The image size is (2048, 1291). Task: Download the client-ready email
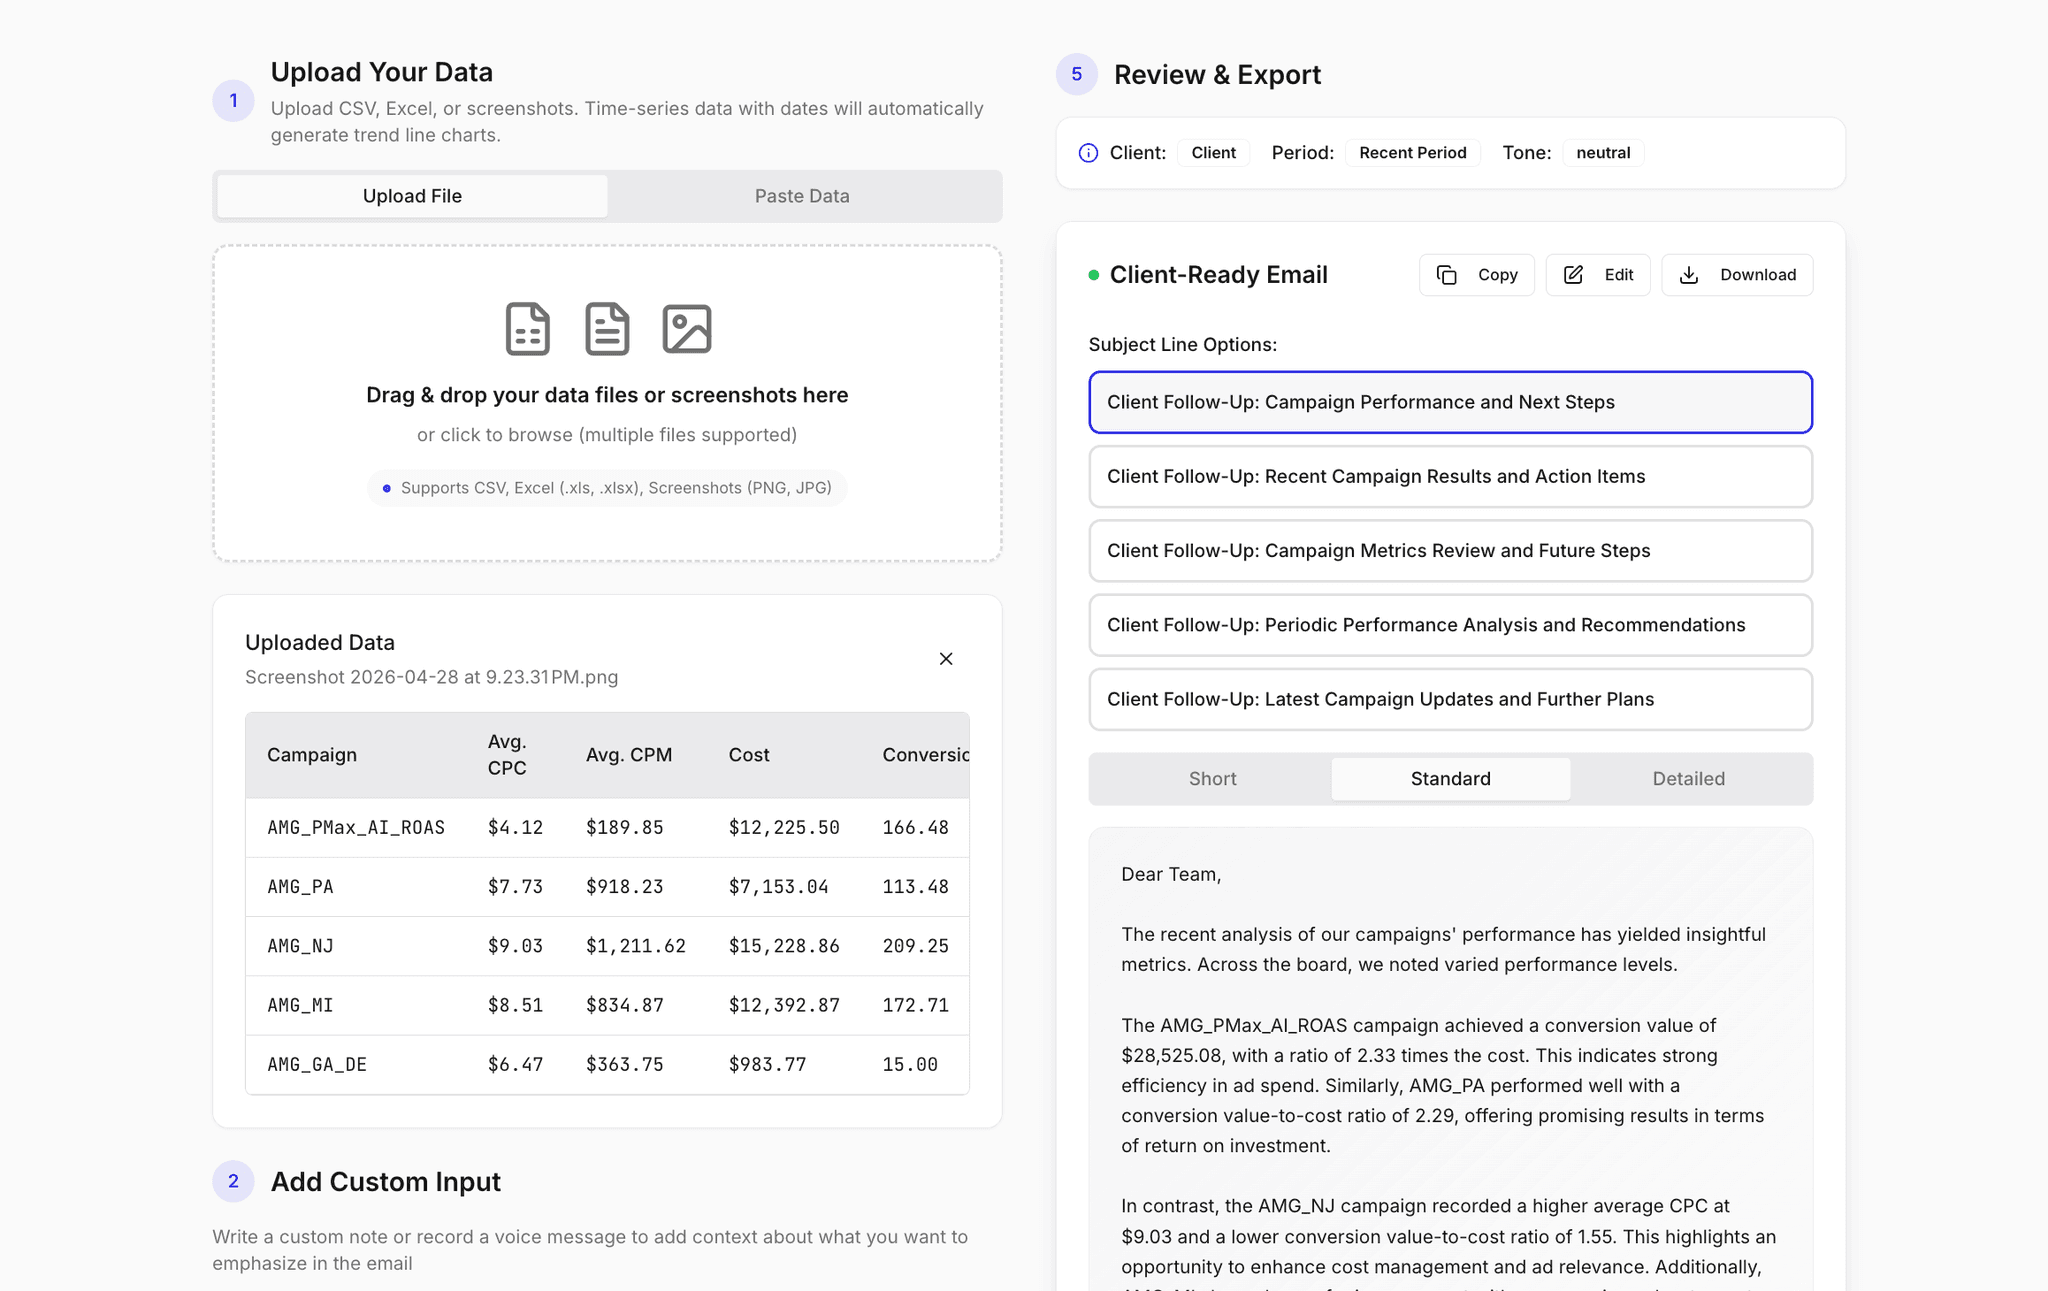pos(1737,275)
